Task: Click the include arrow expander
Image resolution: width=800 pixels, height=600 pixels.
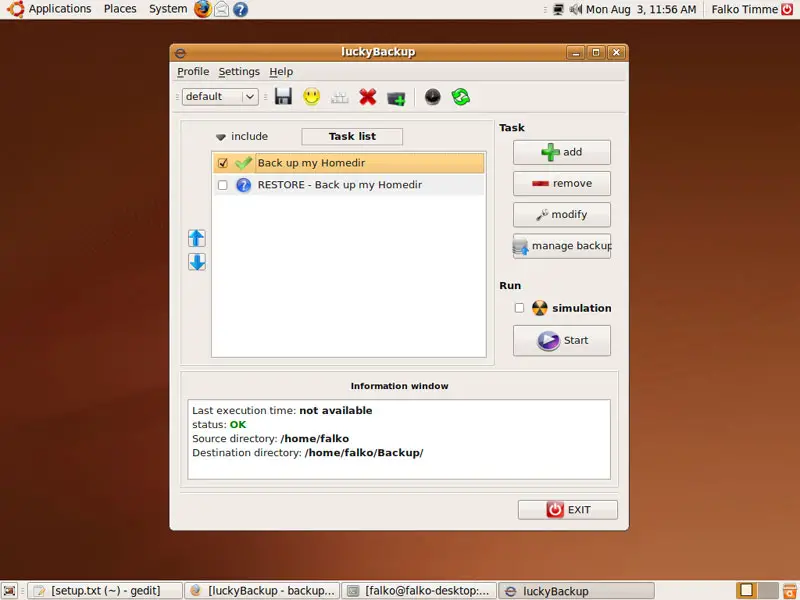Action: coord(220,137)
